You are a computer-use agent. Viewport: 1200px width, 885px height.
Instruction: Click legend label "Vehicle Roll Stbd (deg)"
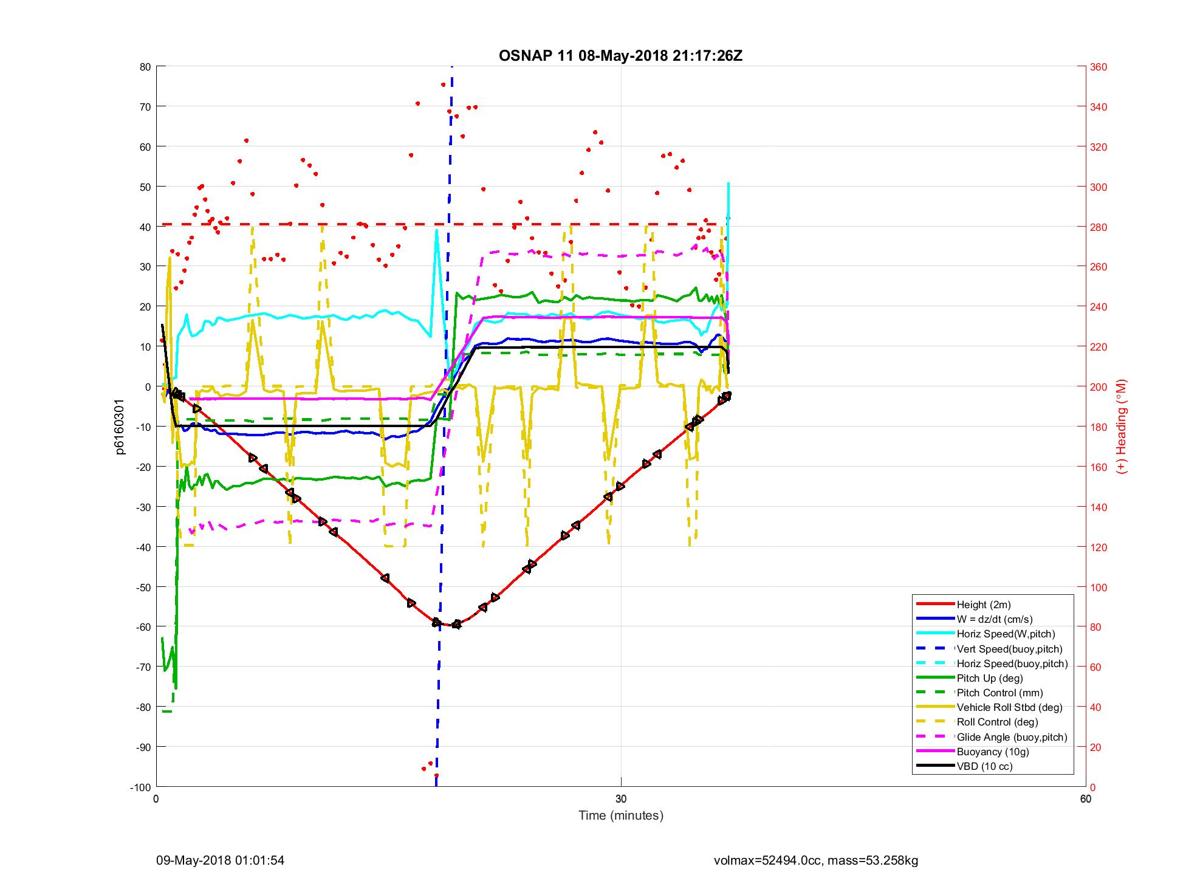[x=1010, y=707]
